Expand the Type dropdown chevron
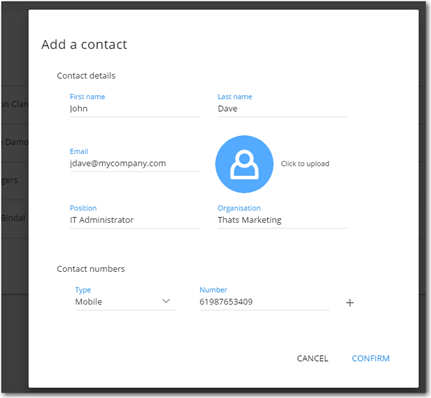 pyautogui.click(x=166, y=301)
